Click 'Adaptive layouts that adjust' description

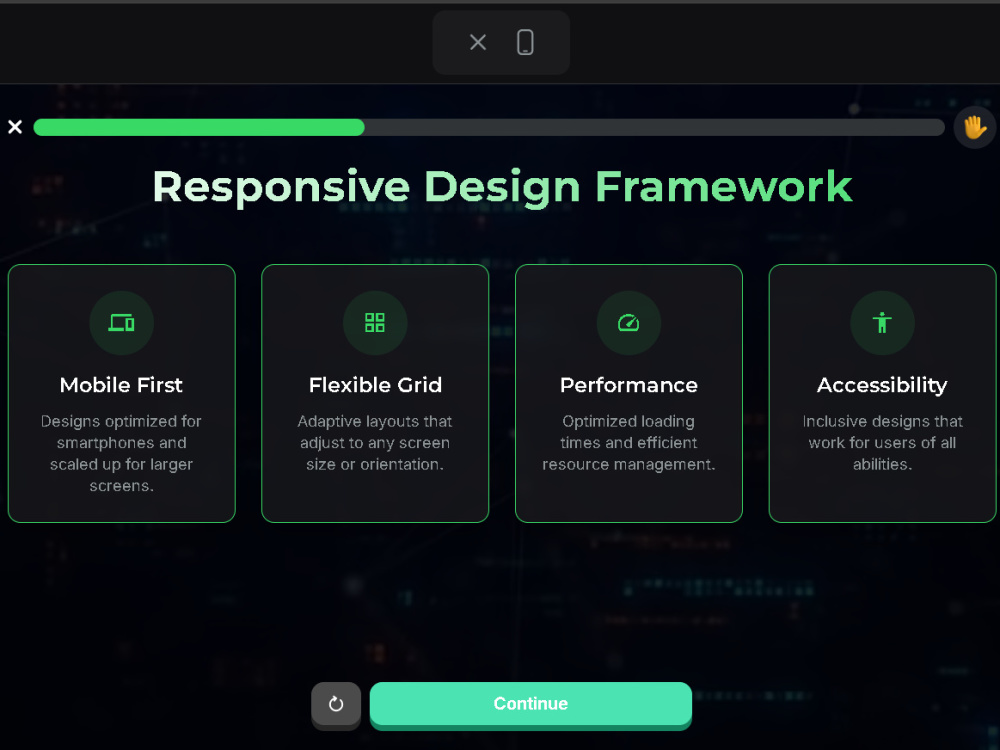click(x=375, y=443)
